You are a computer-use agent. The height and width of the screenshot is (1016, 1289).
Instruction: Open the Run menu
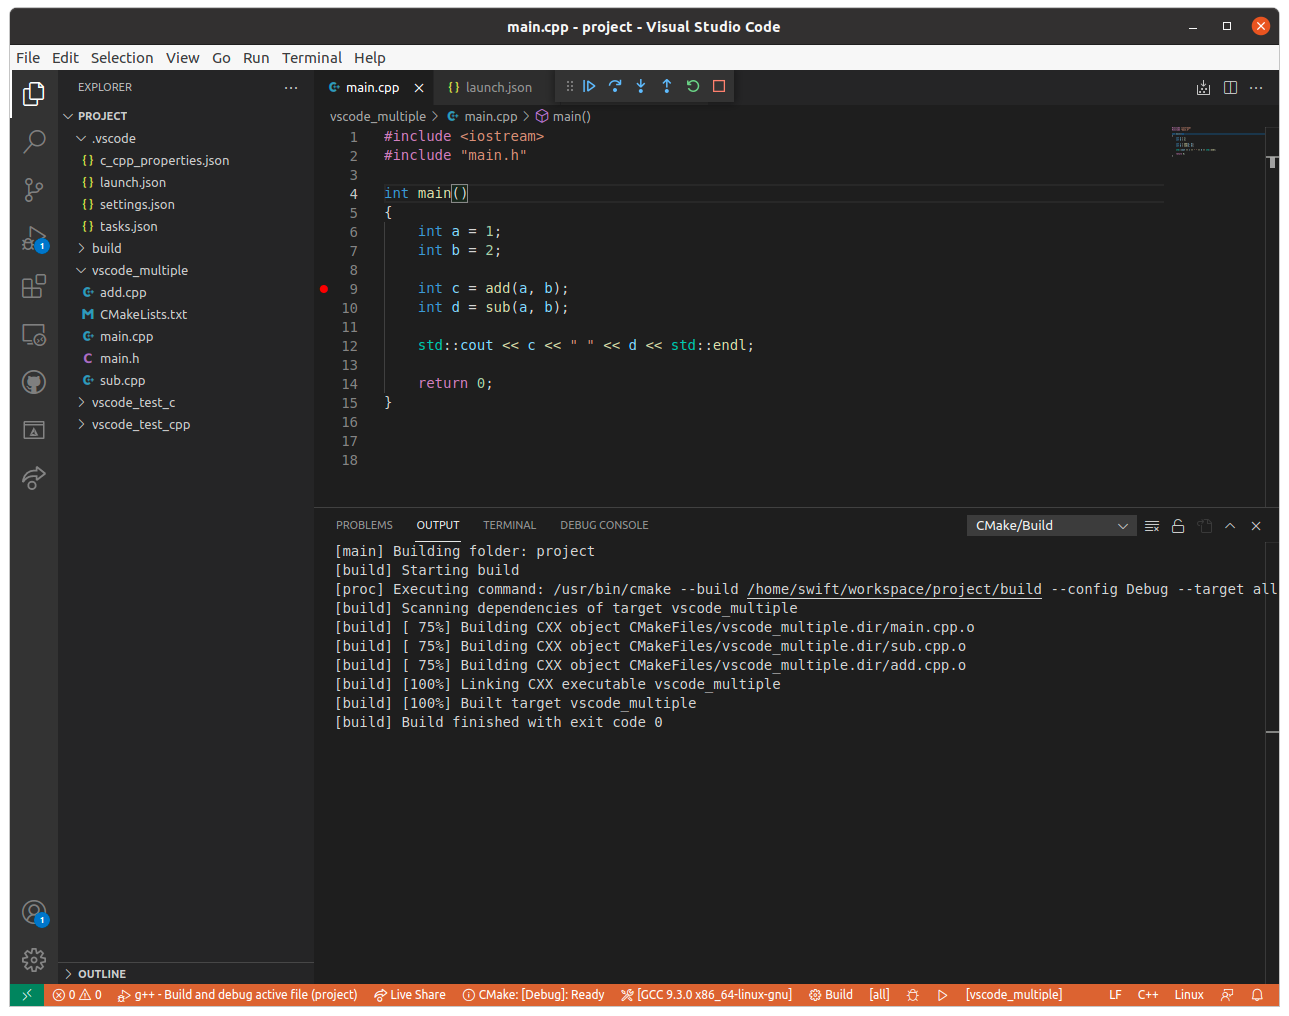pos(256,58)
